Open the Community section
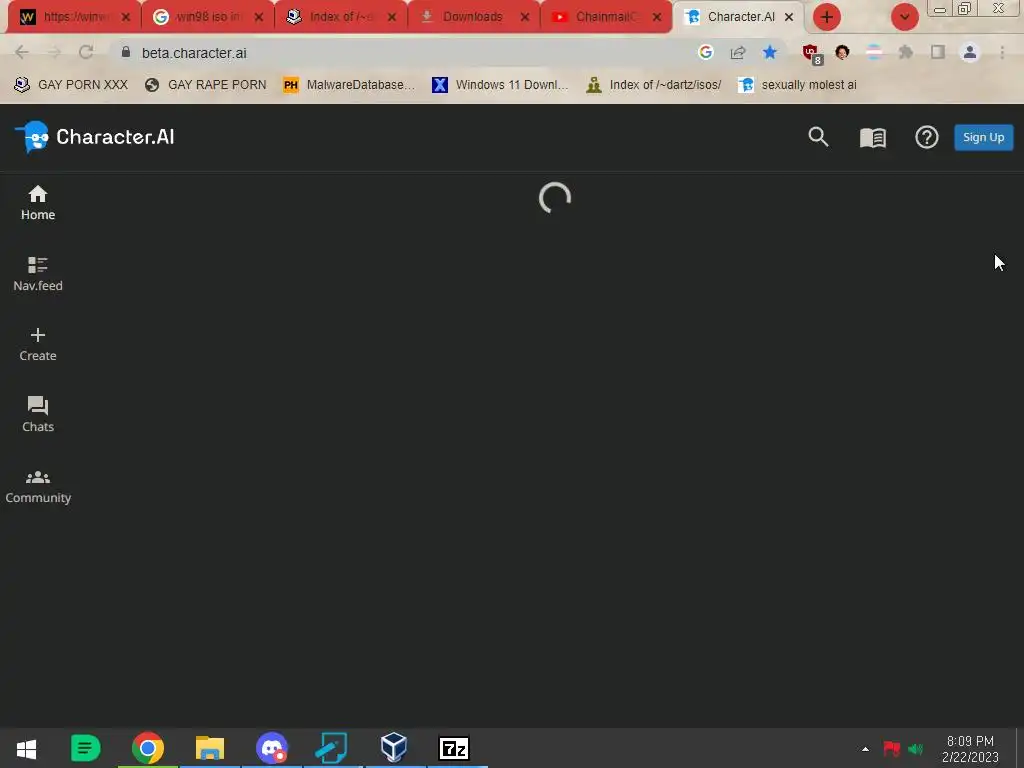The width and height of the screenshot is (1024, 768). pyautogui.click(x=38, y=487)
